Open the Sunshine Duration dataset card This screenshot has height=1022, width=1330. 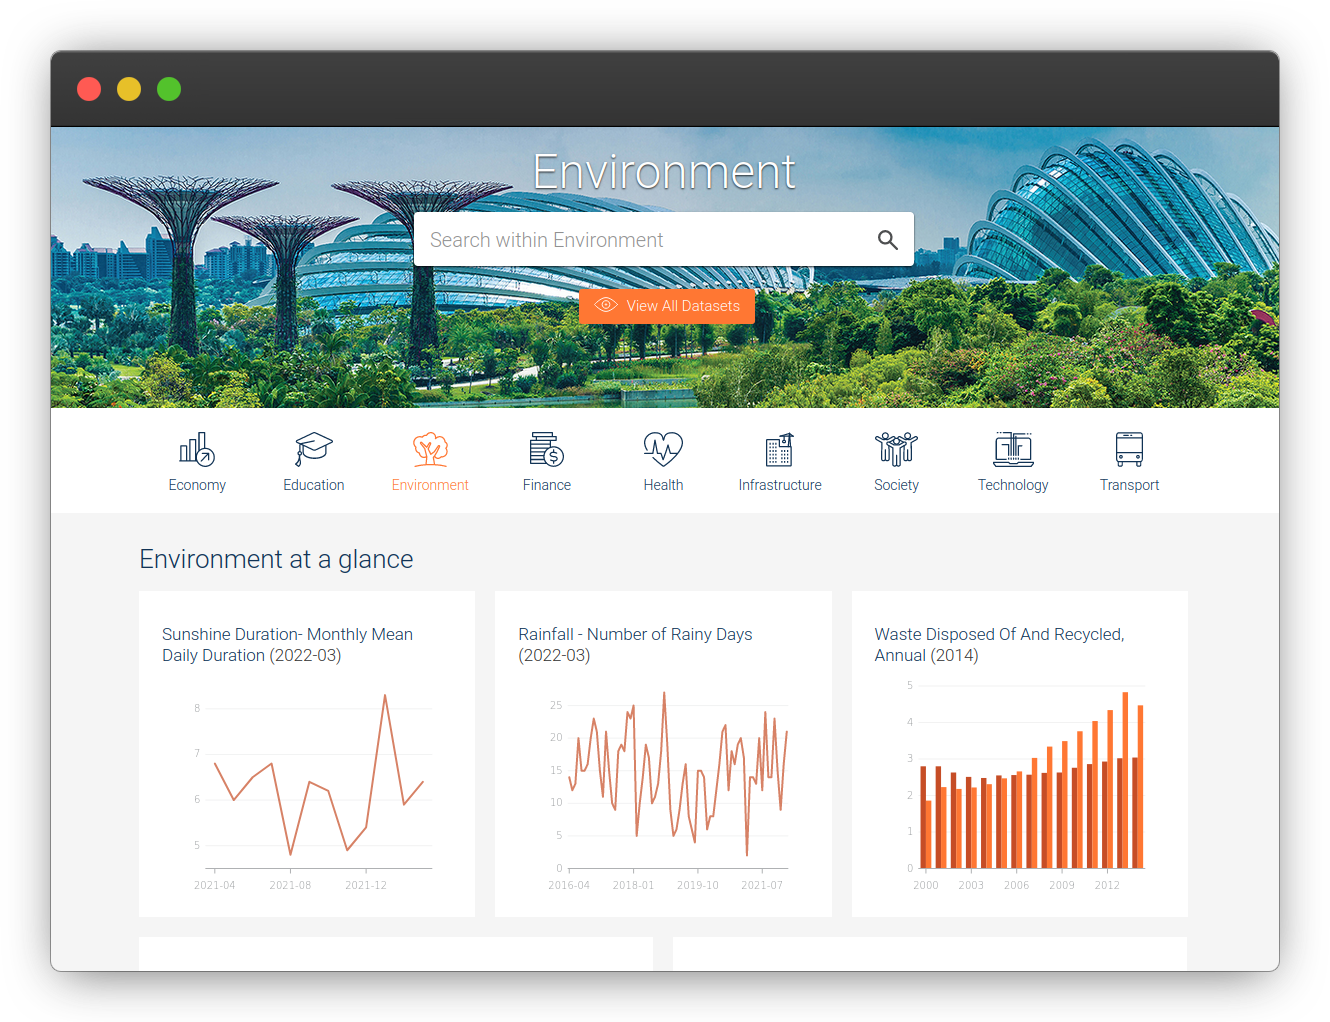307,753
